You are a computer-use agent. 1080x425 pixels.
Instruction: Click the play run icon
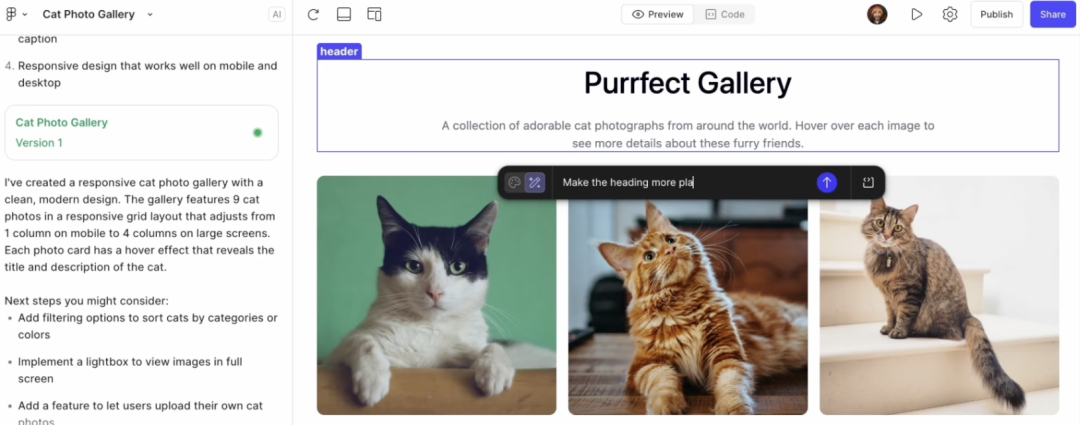(x=916, y=15)
